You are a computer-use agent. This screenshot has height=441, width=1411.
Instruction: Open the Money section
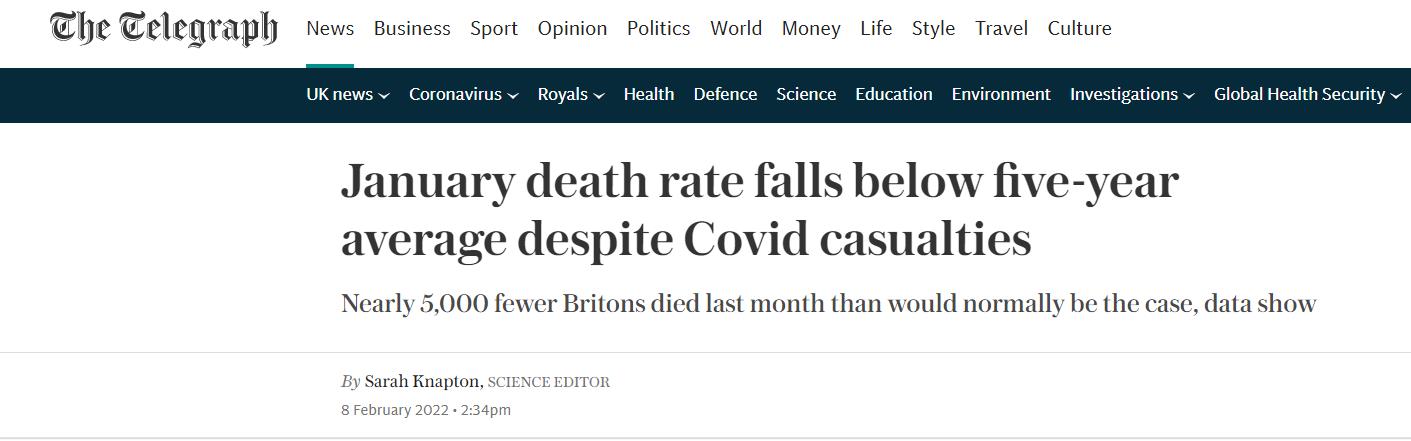811,29
